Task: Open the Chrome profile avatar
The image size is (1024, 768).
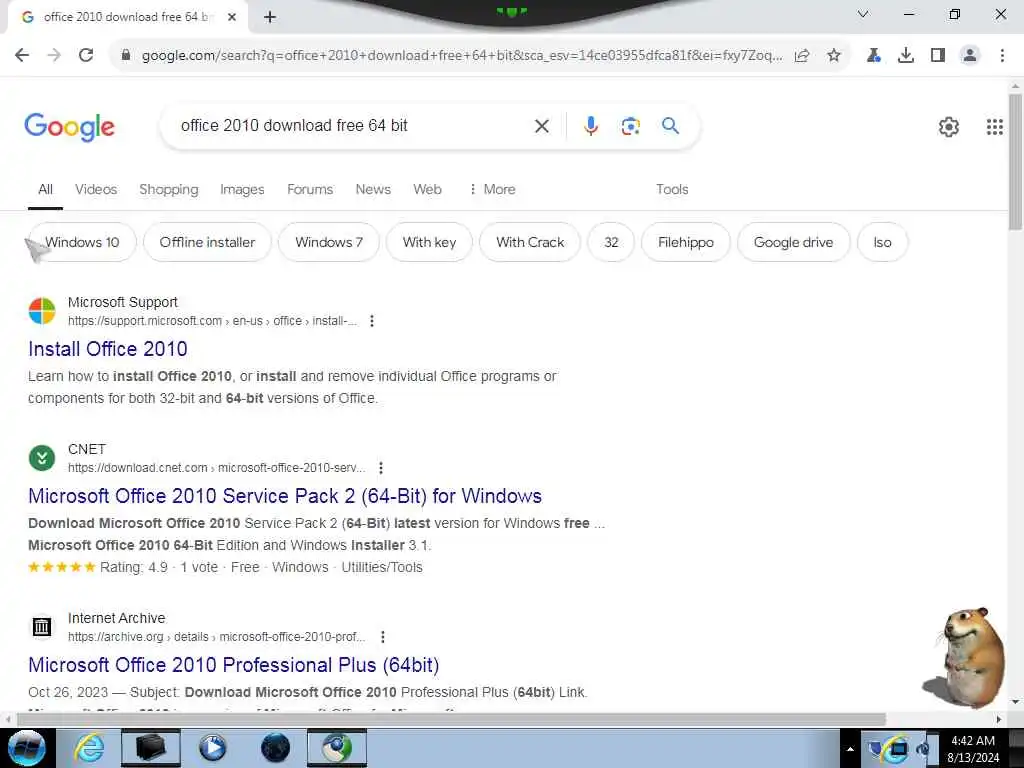Action: [x=970, y=56]
